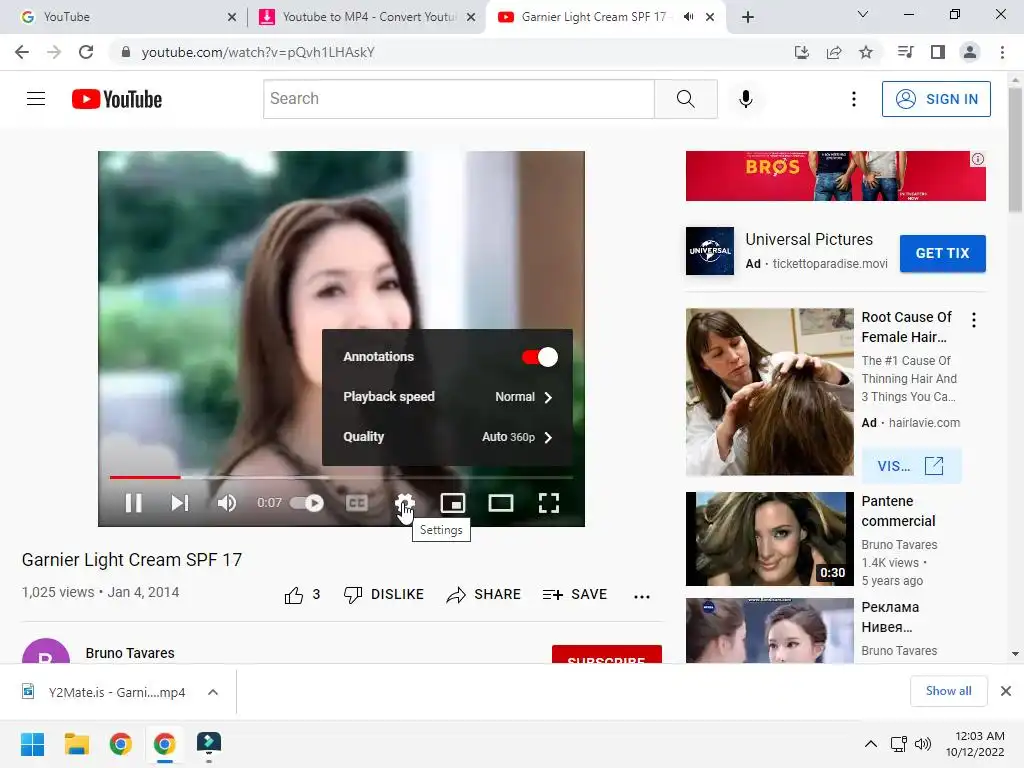This screenshot has width=1024, height=768.
Task: Mute the Garnier tab audio icon
Action: coord(688,17)
